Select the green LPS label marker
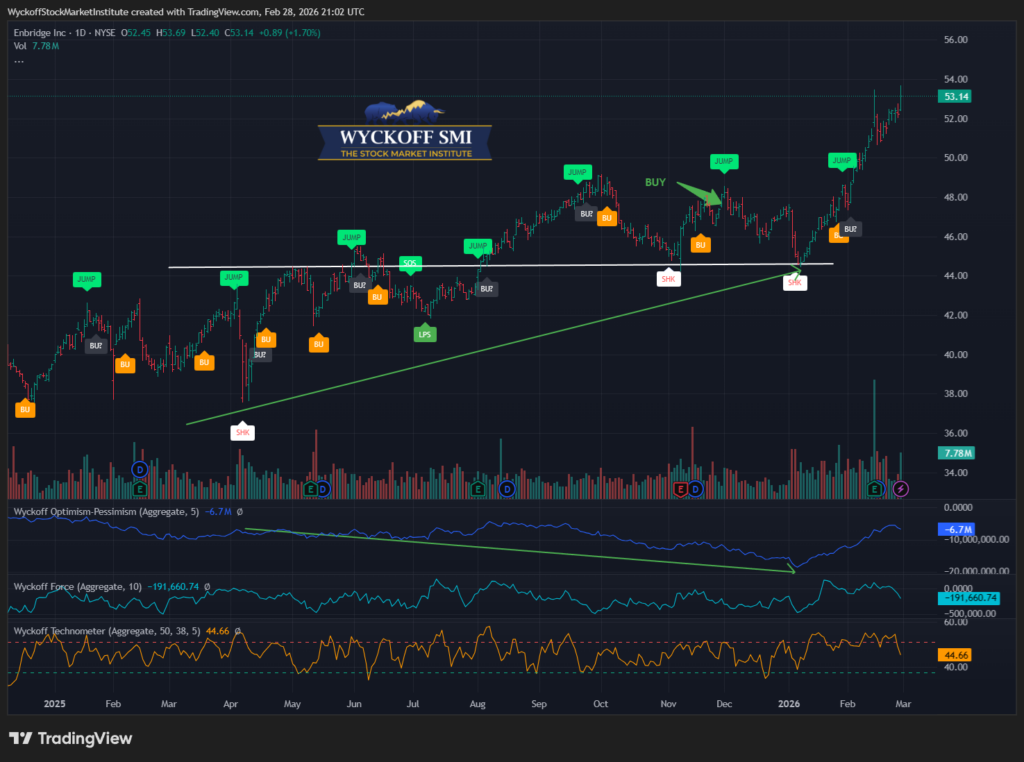Screen dimensions: 1024x762 tap(425, 334)
